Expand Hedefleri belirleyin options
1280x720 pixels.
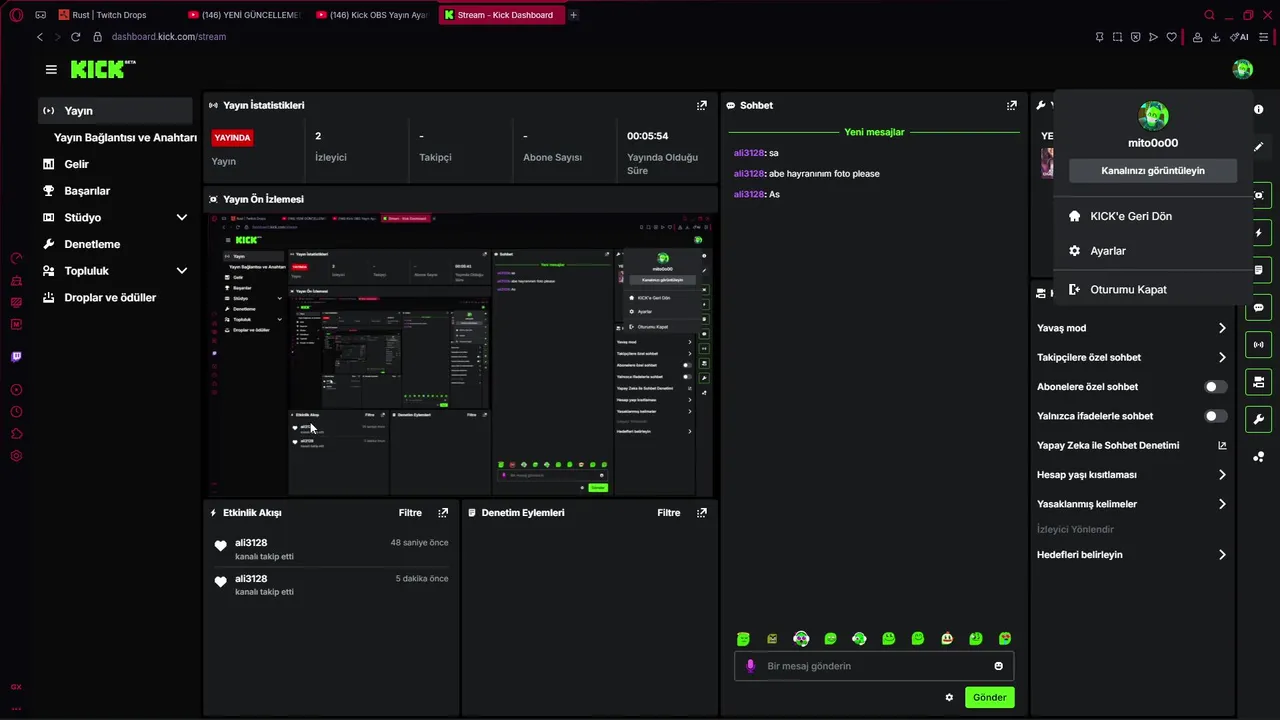click(1222, 555)
